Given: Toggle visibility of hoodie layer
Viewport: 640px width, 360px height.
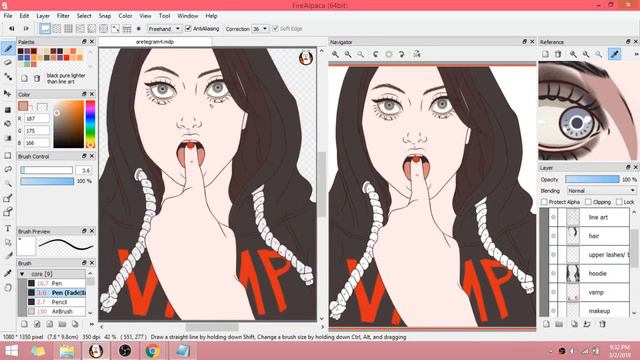Looking at the screenshot, I should coord(553,273).
